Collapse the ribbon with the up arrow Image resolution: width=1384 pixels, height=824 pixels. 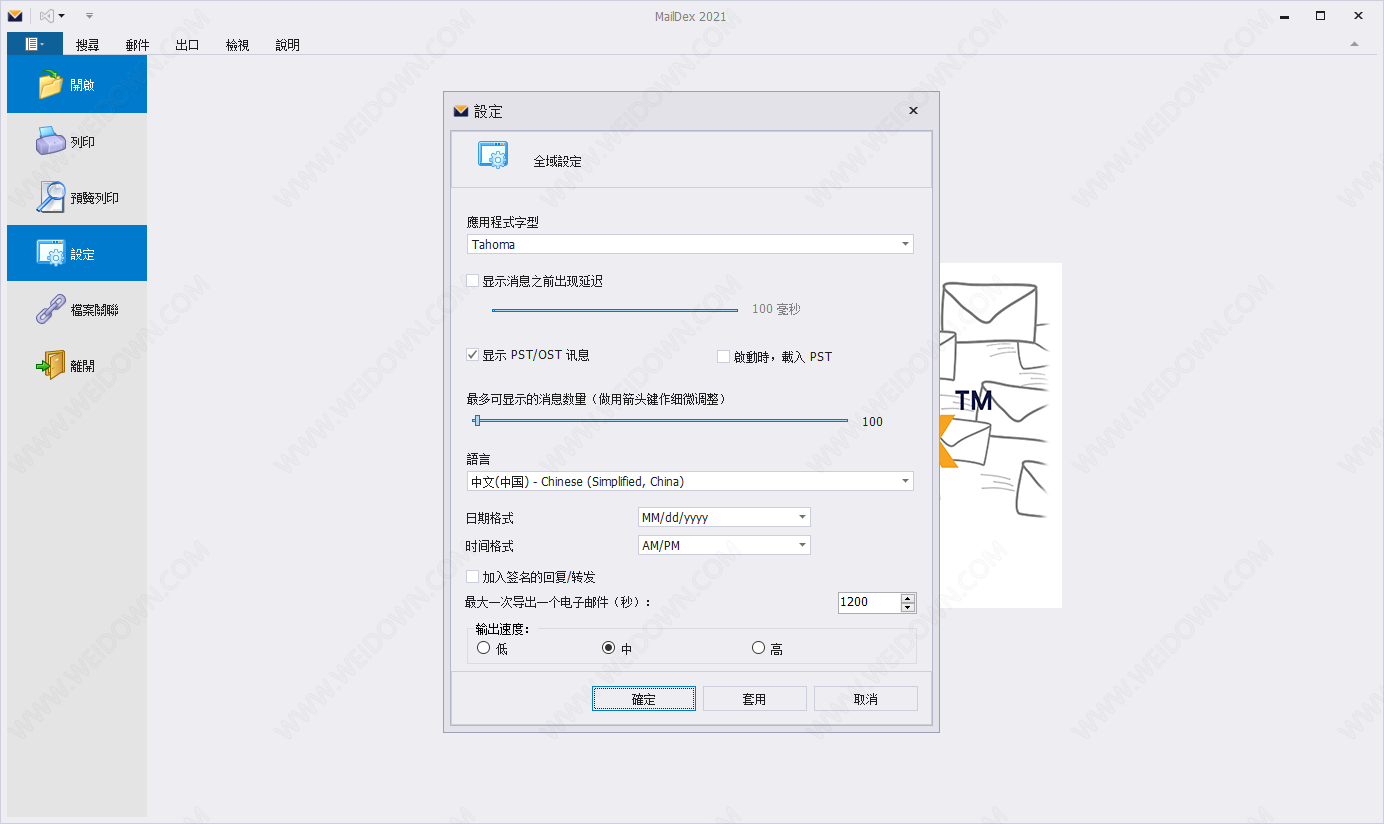(x=1354, y=44)
